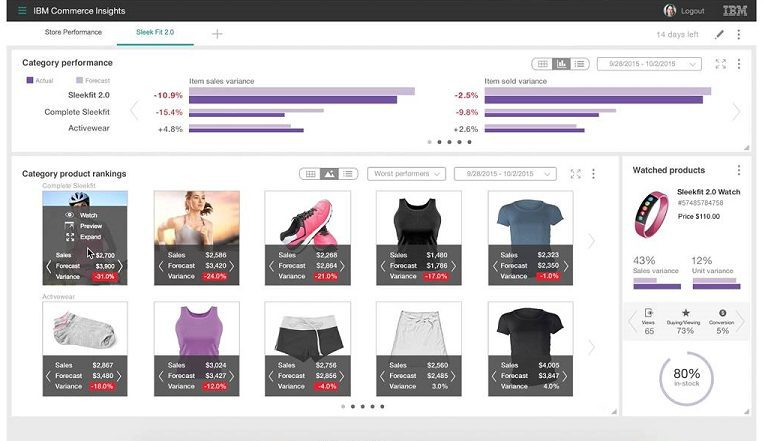Click the 80% in-stock progress ring
763x441 pixels.
(x=686, y=376)
